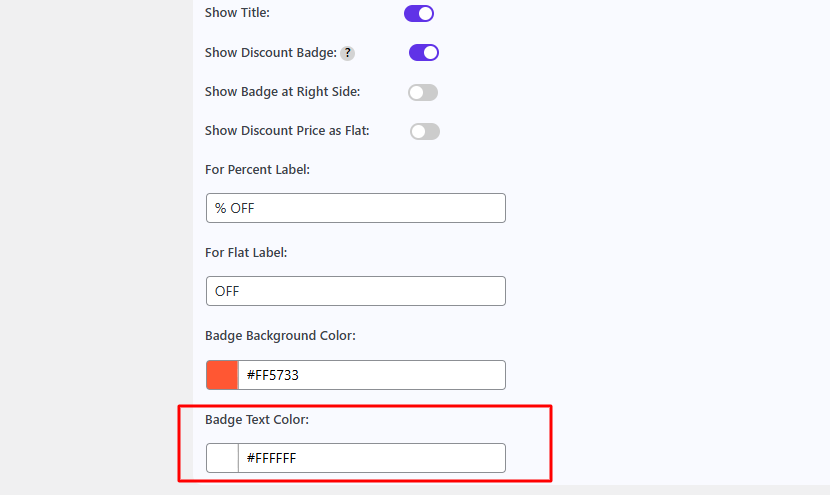Click the Badge Text Color label
The width and height of the screenshot is (830, 495).
[257, 419]
